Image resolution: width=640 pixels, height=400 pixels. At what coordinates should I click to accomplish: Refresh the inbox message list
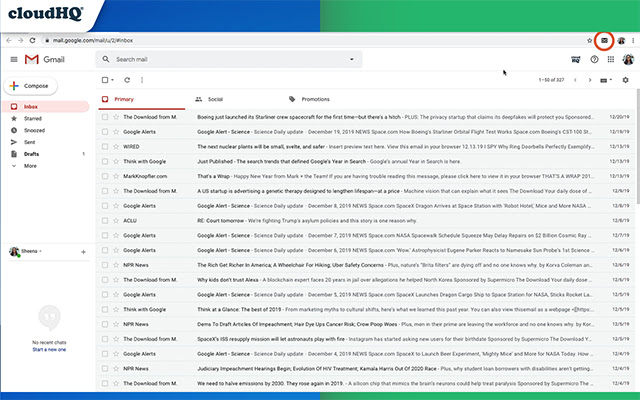coord(127,80)
